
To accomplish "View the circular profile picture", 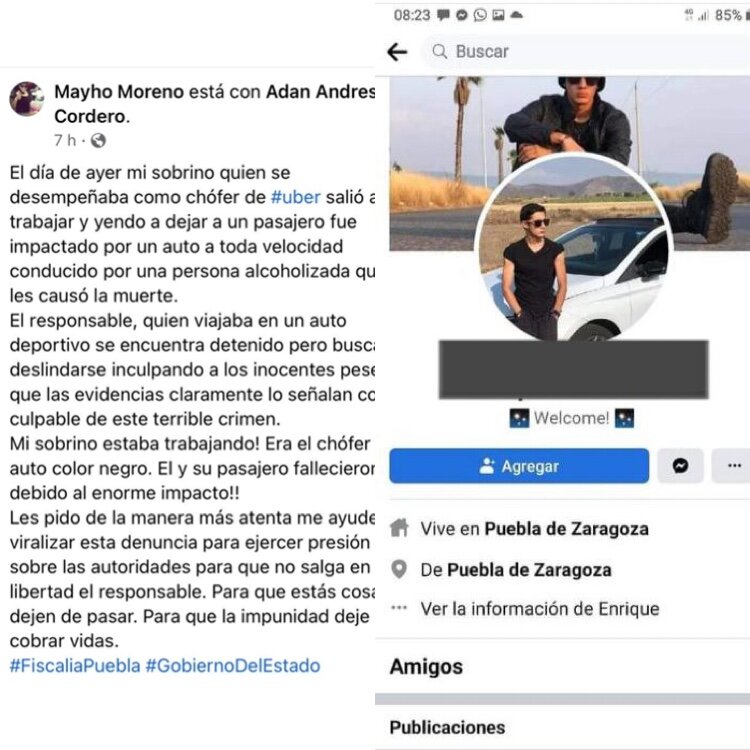I will (x=574, y=249).
